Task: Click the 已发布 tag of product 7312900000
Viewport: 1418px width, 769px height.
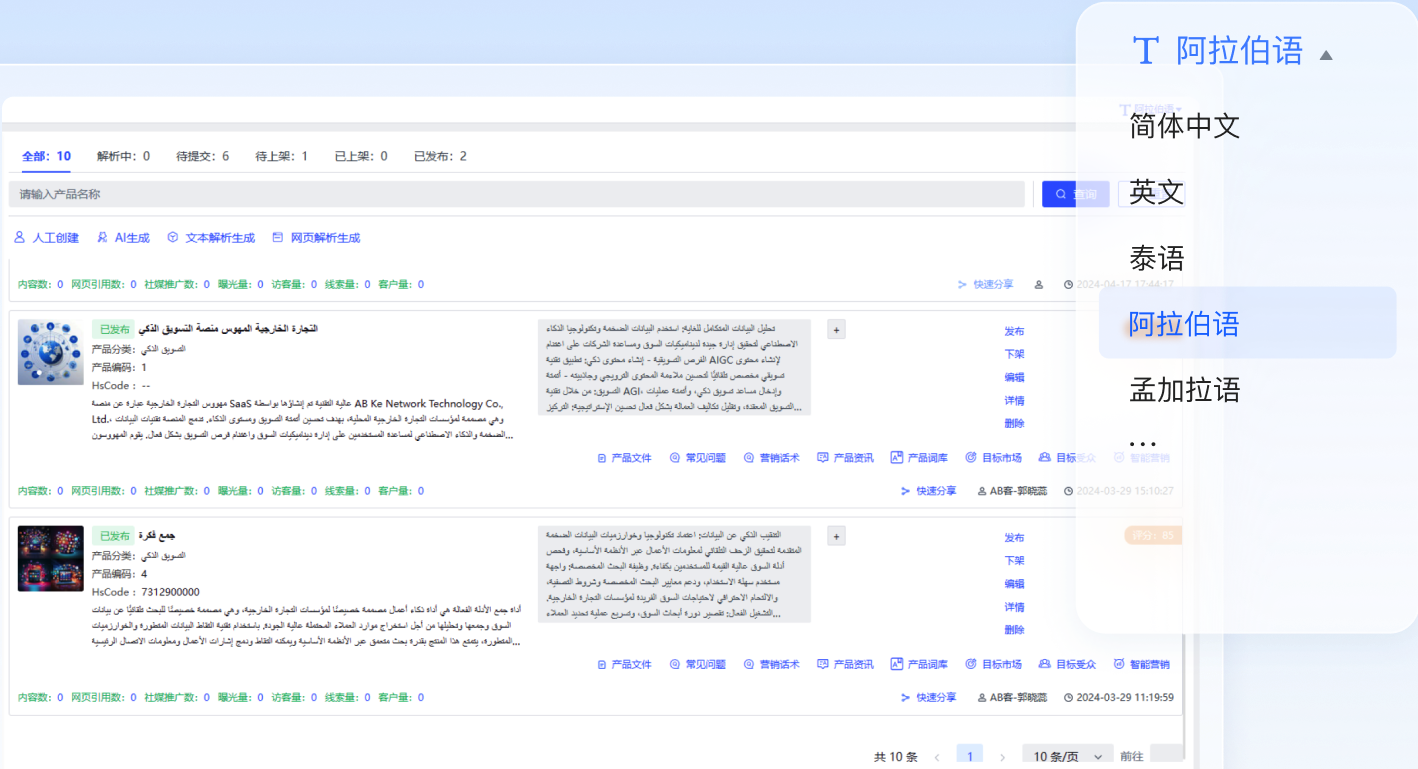Action: tap(115, 536)
